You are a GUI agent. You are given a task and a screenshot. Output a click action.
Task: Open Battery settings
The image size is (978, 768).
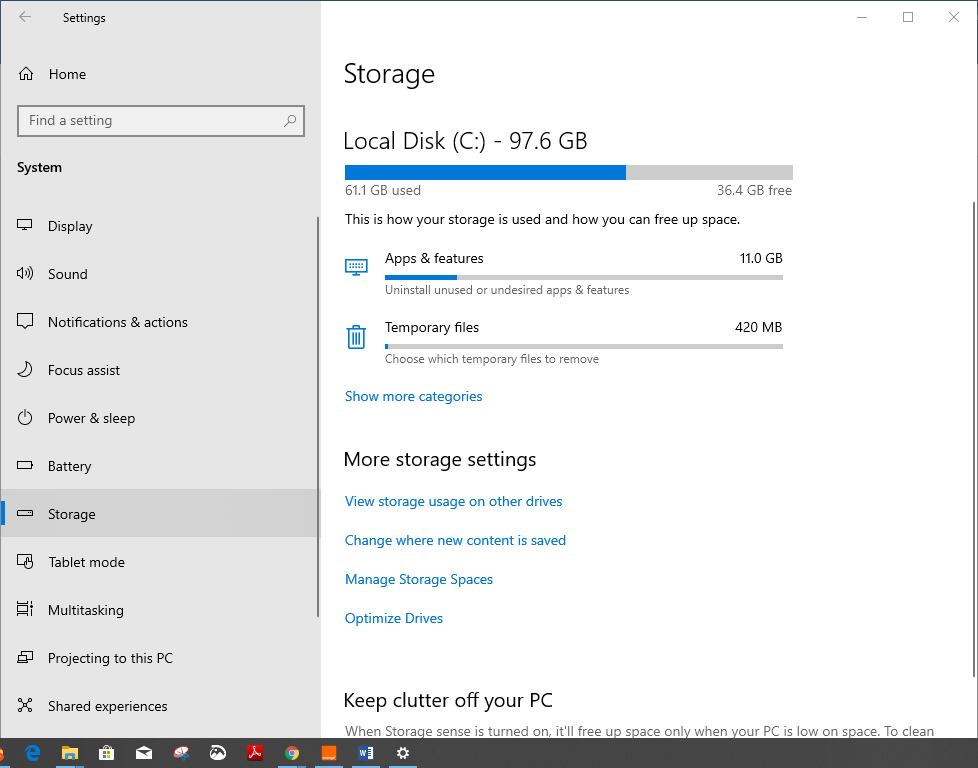[x=69, y=466]
